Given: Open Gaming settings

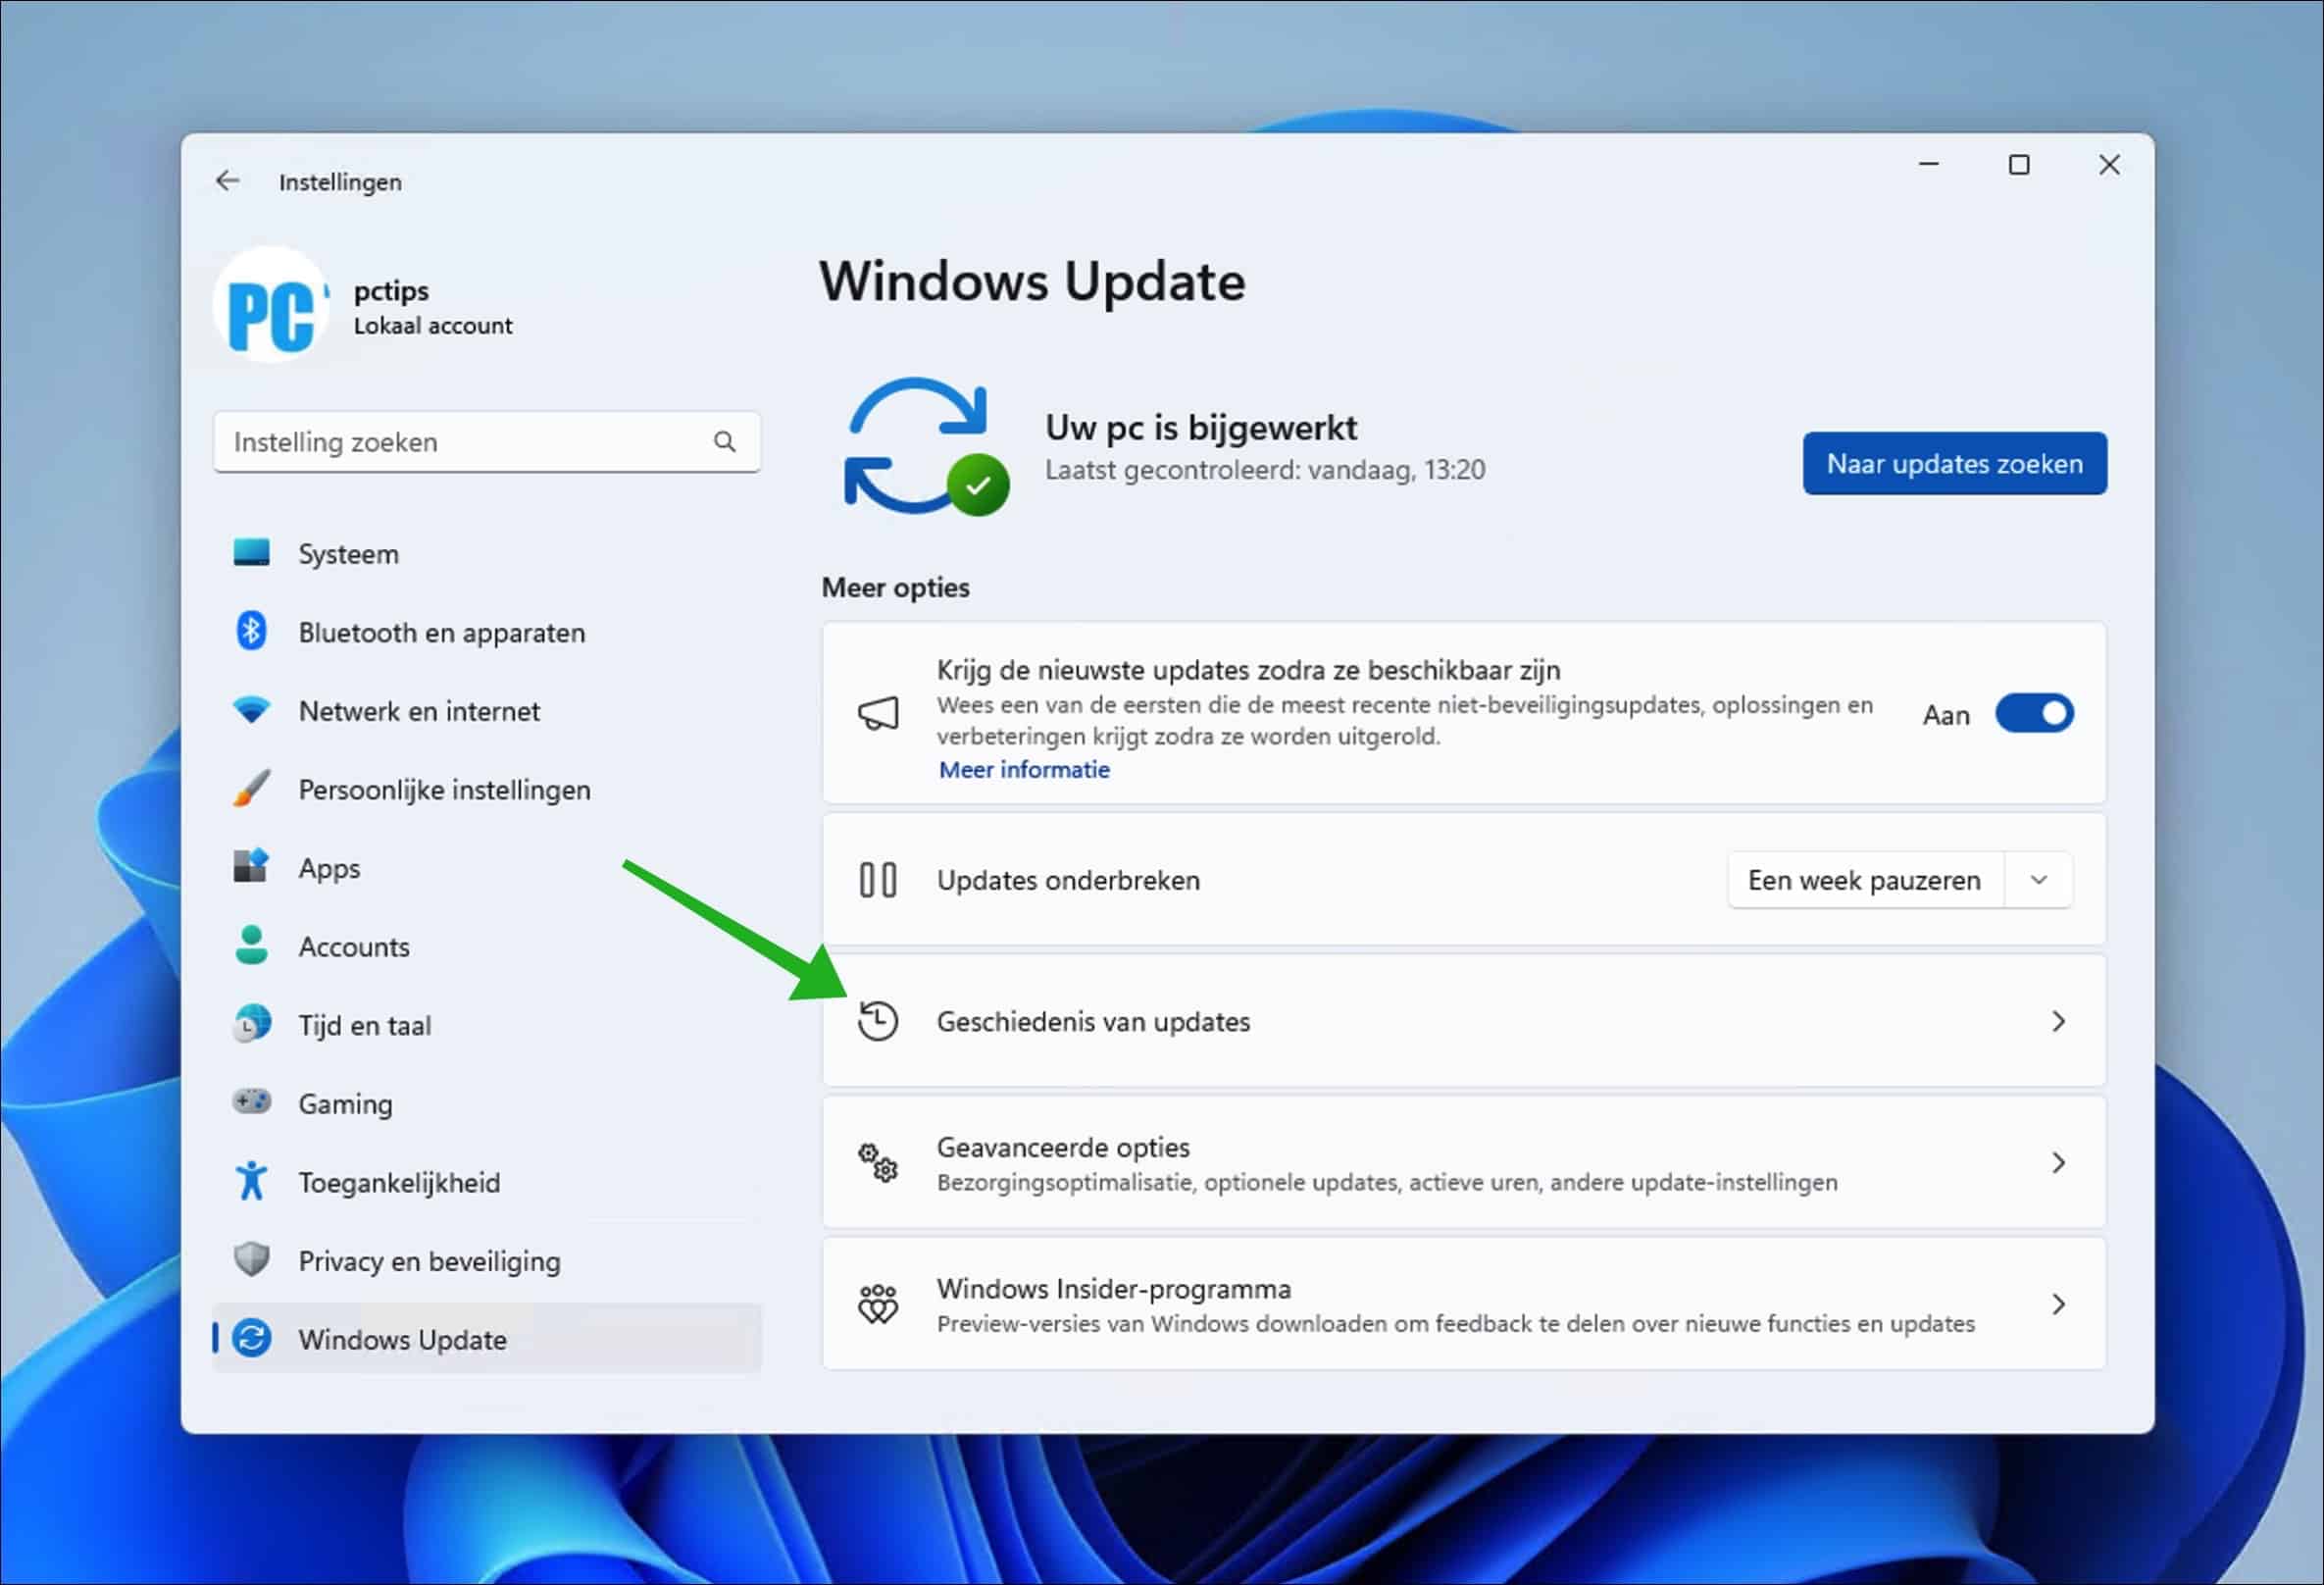Looking at the screenshot, I should click(486, 1103).
